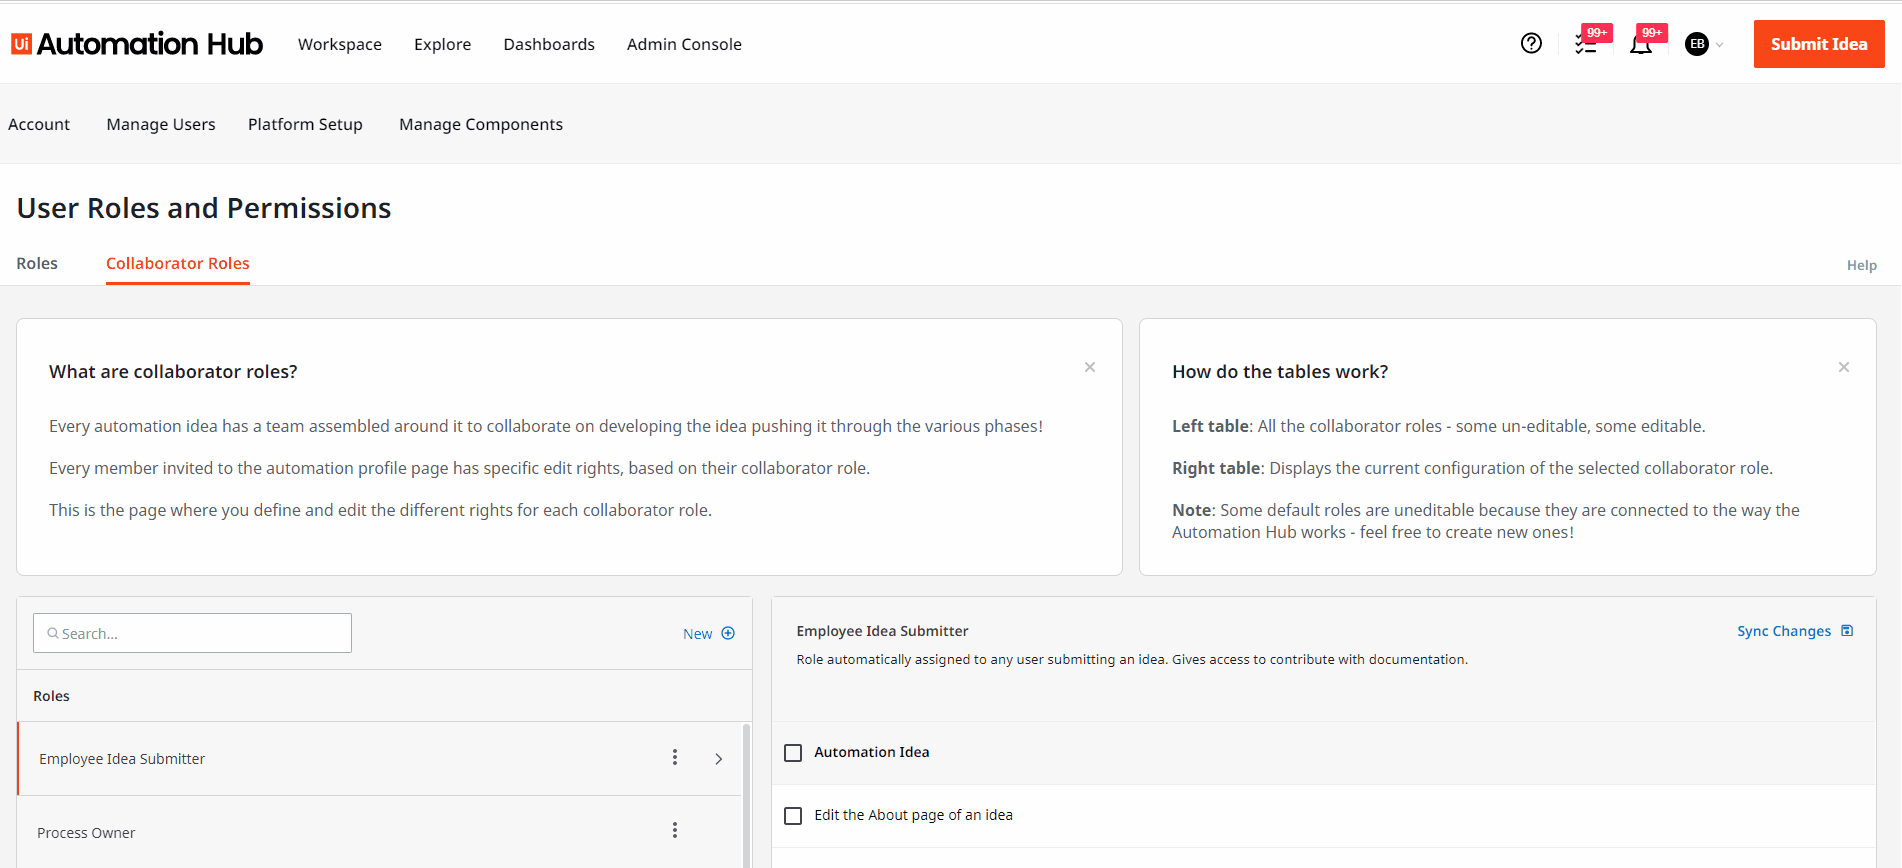The image size is (1902, 868).
Task: Click the Roles column header
Action: click(x=51, y=696)
